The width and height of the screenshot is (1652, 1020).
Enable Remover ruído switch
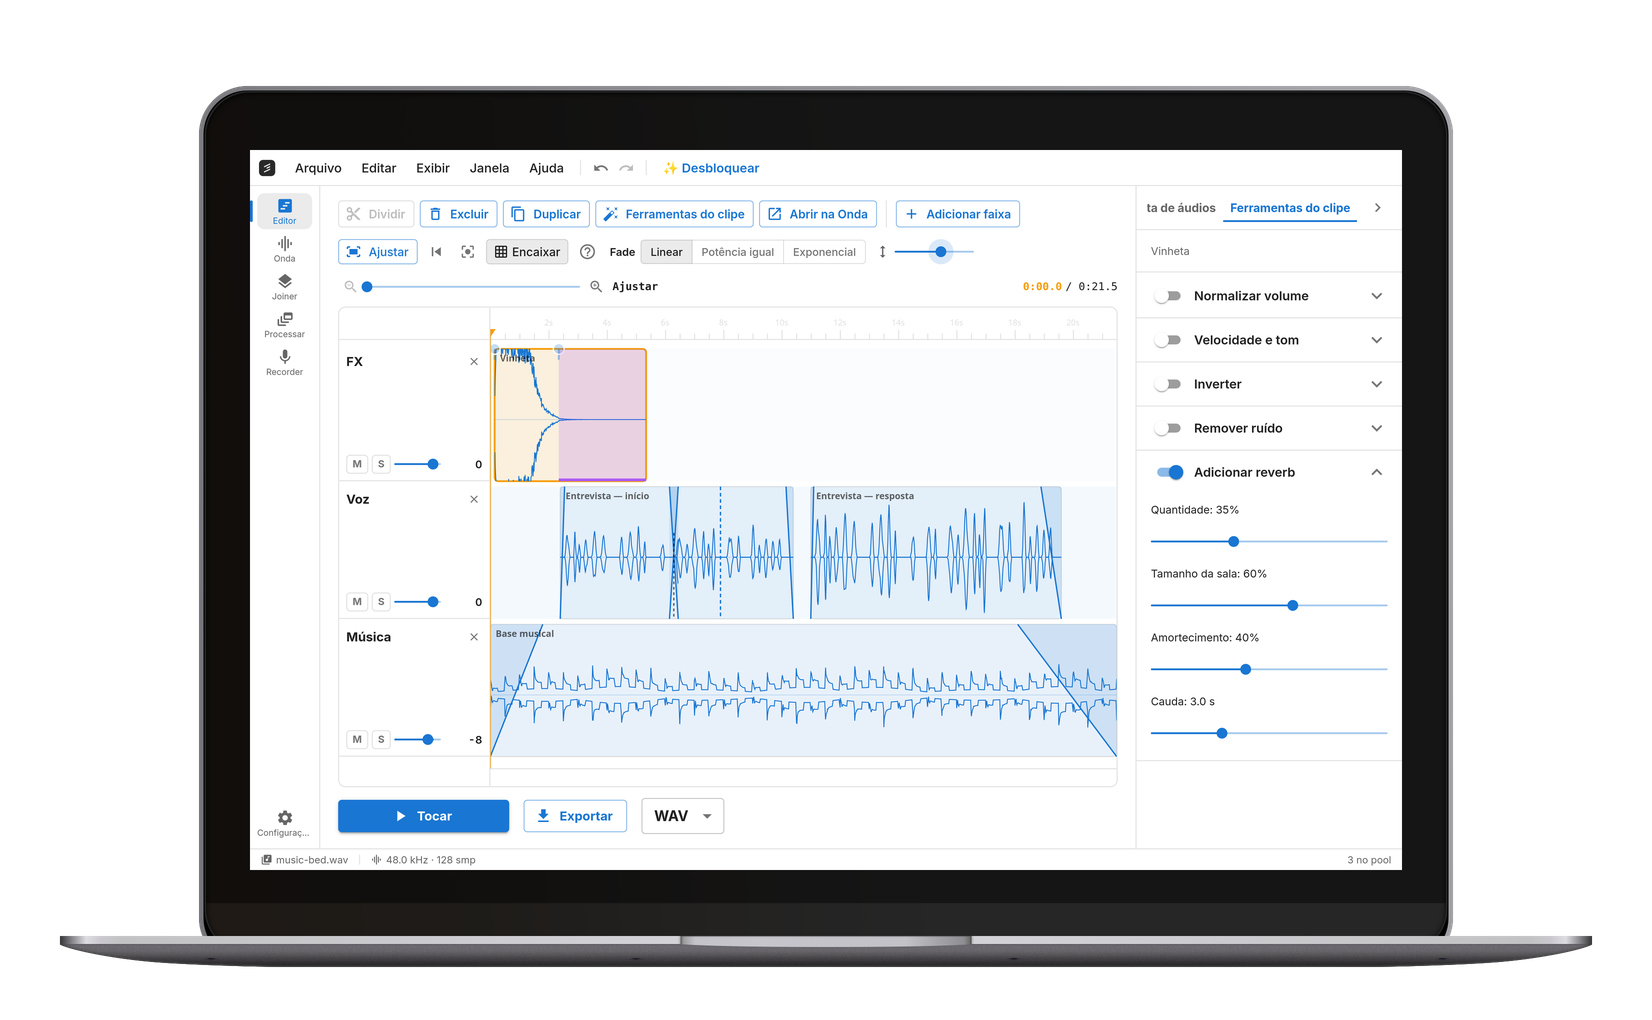(1167, 428)
